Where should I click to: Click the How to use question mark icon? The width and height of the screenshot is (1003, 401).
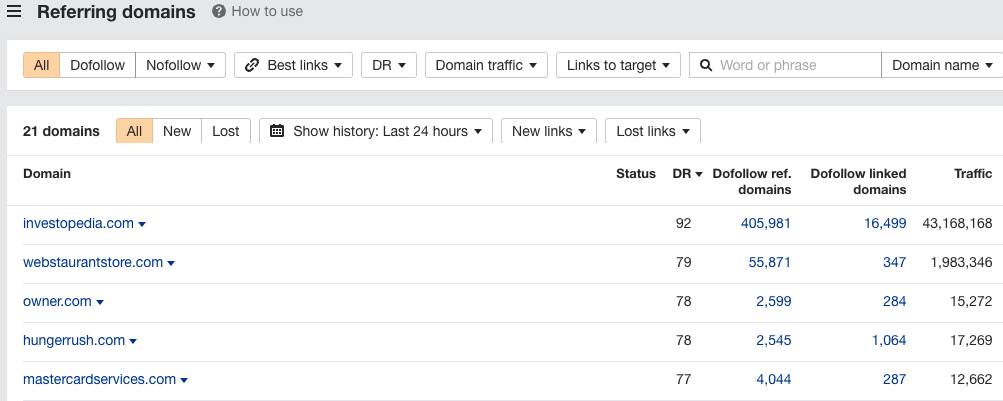219,12
